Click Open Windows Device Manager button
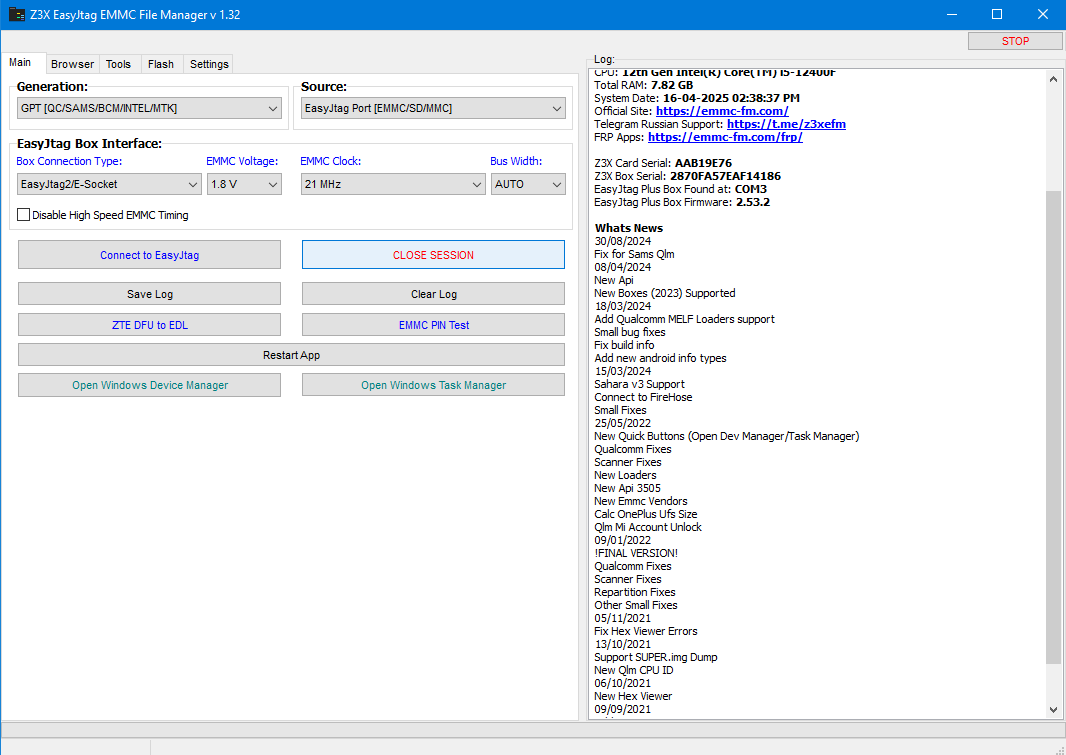The width and height of the screenshot is (1066, 755). click(150, 385)
